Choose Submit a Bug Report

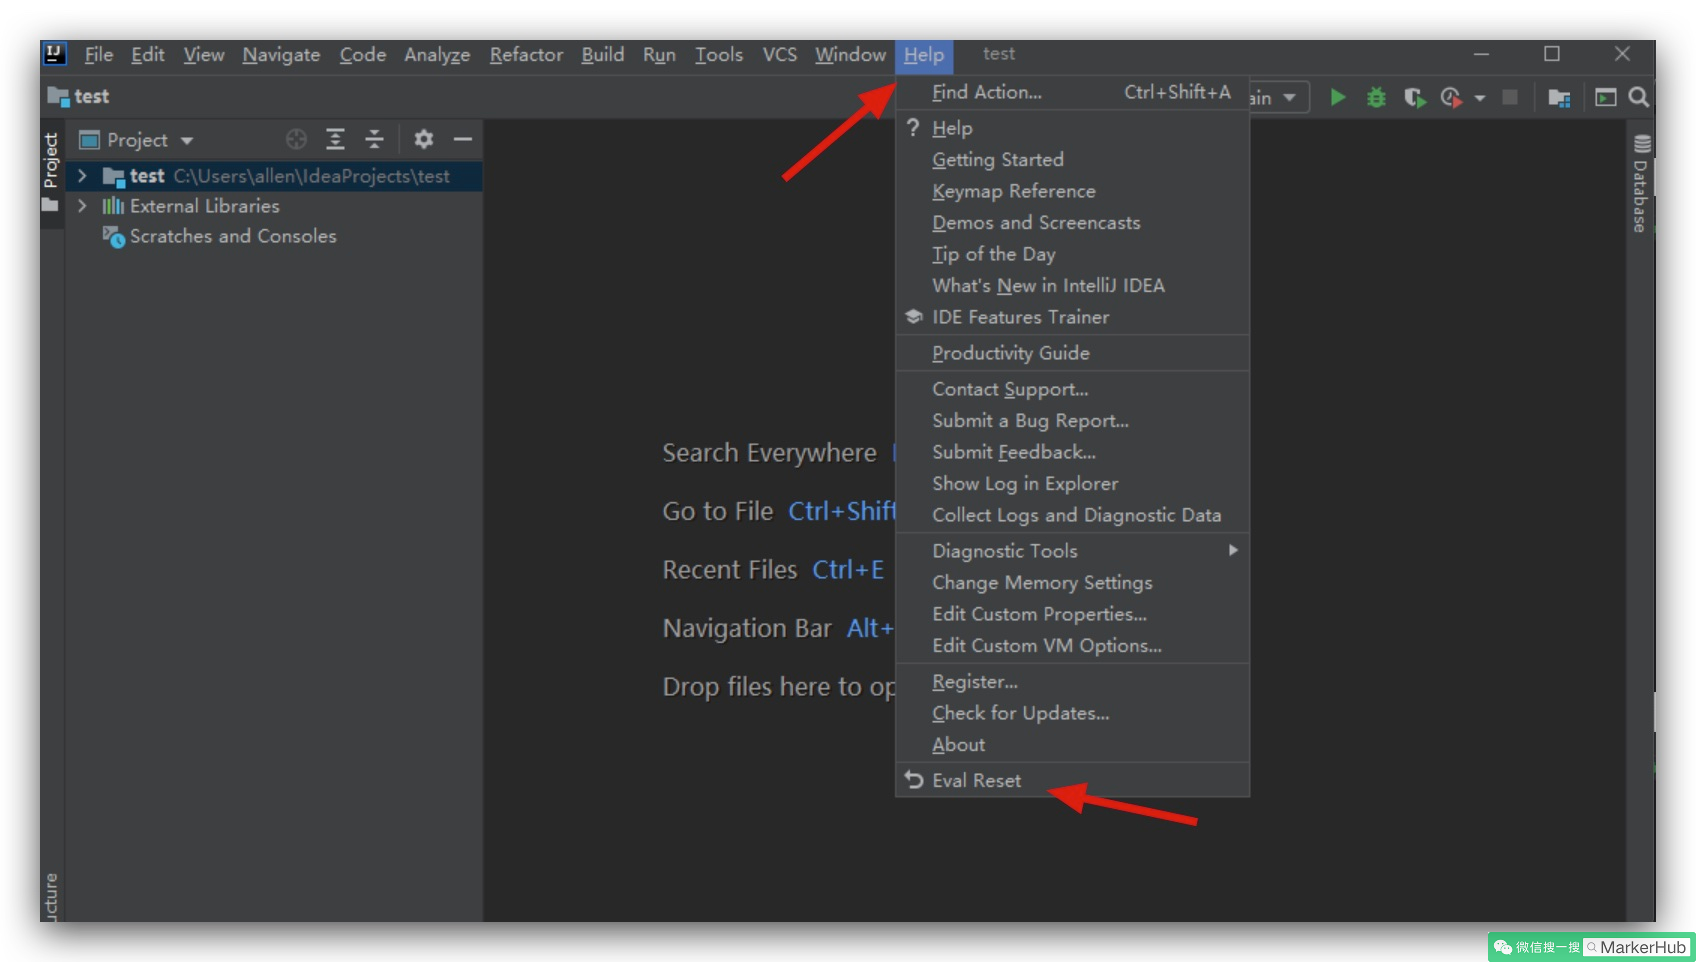(x=1072, y=421)
